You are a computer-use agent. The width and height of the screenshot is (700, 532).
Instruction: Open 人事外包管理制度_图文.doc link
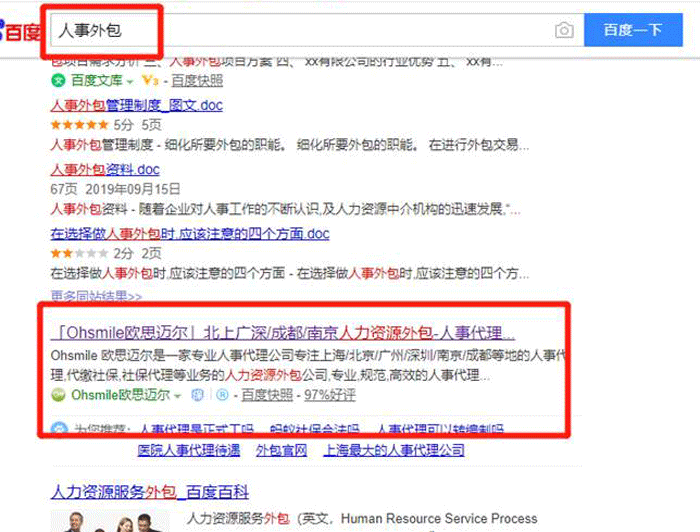point(137,105)
